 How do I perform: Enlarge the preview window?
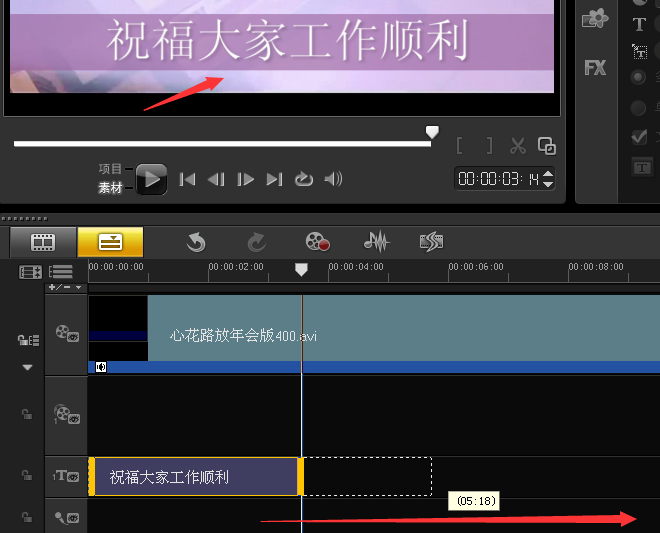click(547, 146)
